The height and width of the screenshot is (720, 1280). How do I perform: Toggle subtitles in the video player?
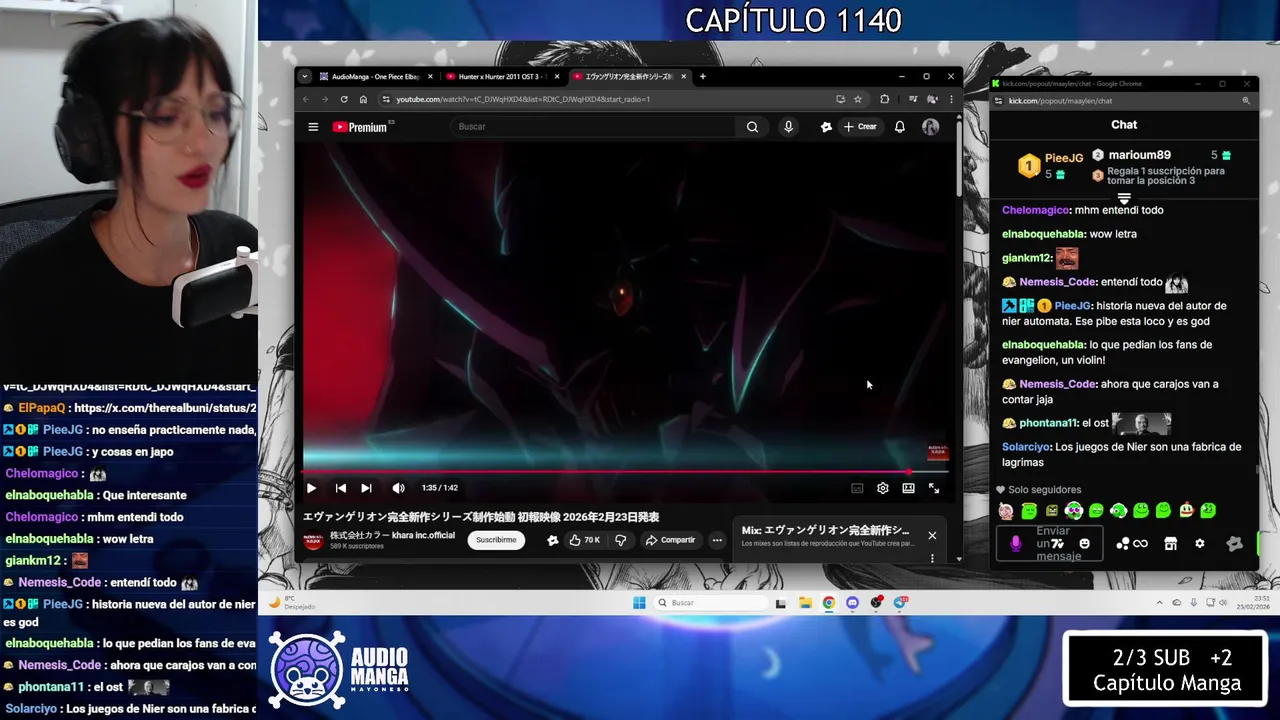pos(857,488)
